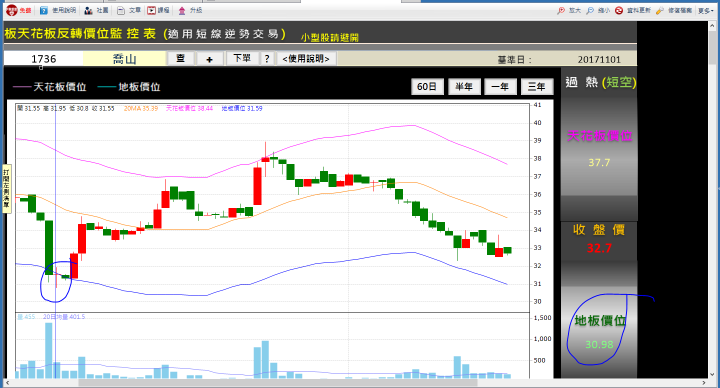The width and height of the screenshot is (720, 388).
Task: Click the 下單 order button
Action: tap(242, 58)
